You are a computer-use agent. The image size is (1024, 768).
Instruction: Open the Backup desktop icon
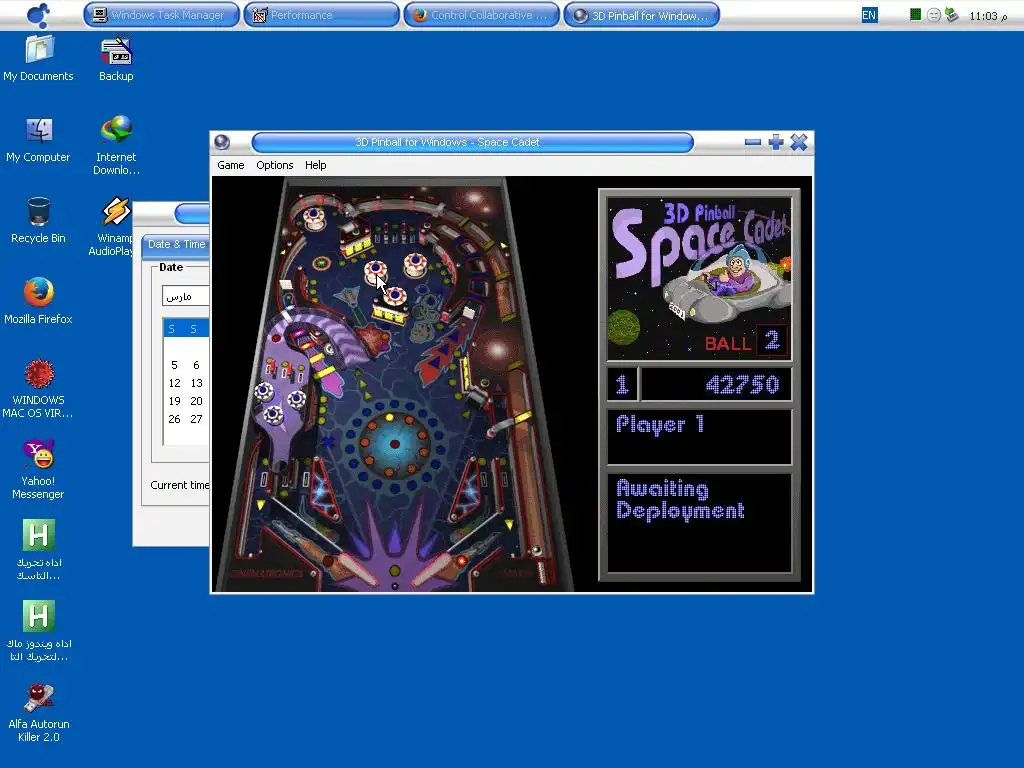(x=116, y=59)
